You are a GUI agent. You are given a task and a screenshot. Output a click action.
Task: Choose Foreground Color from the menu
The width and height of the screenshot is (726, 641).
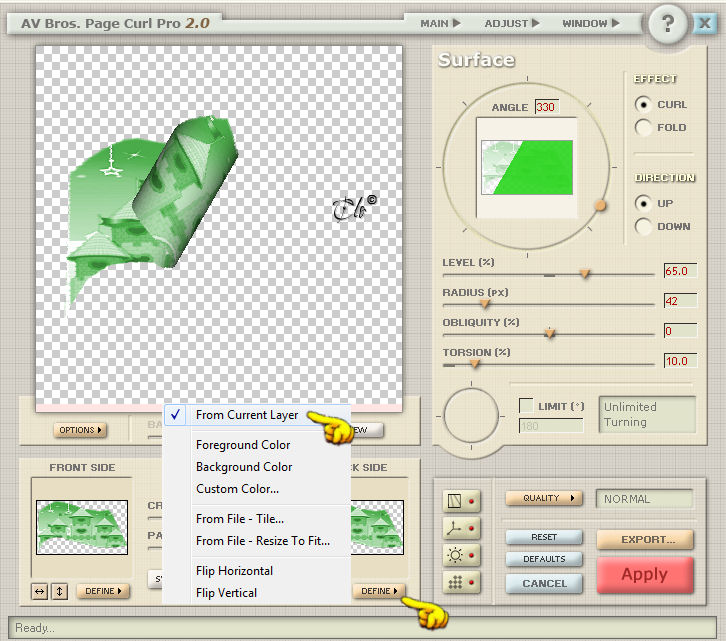pos(243,445)
